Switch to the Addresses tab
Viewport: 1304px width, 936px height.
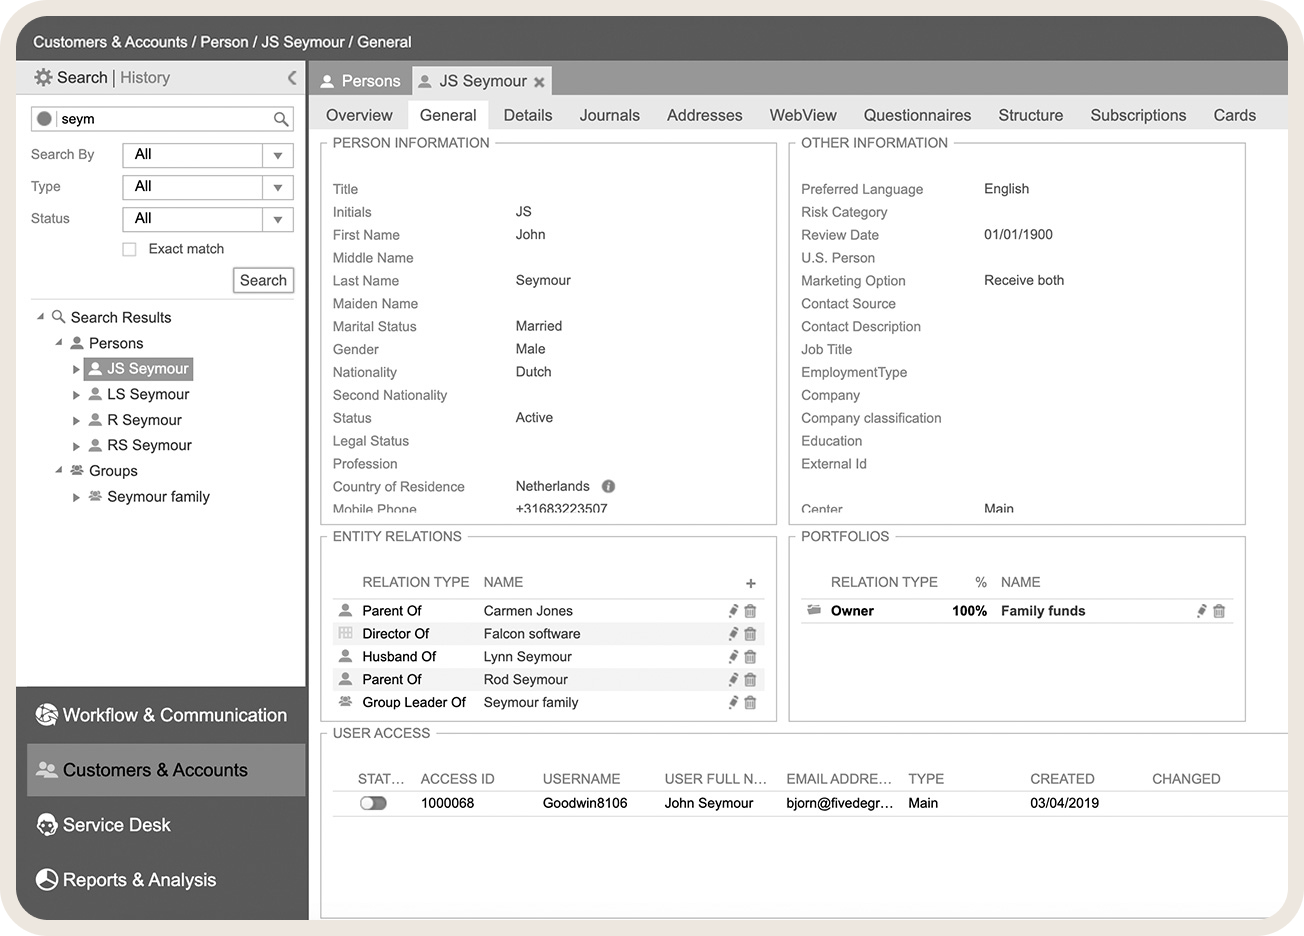pos(705,115)
